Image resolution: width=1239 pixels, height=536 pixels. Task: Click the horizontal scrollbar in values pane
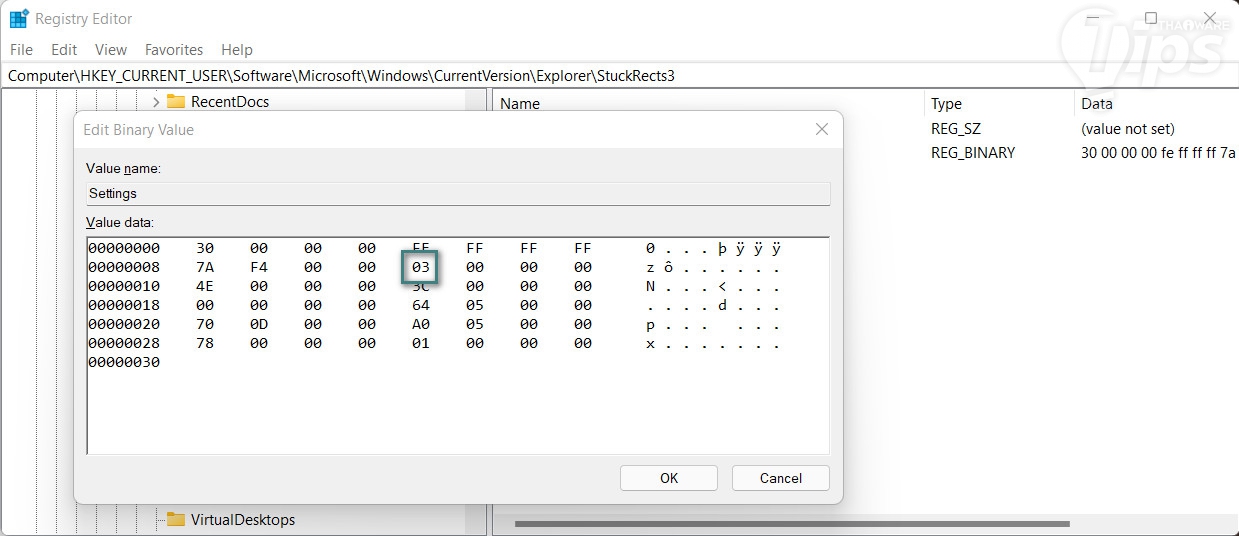tap(791, 524)
